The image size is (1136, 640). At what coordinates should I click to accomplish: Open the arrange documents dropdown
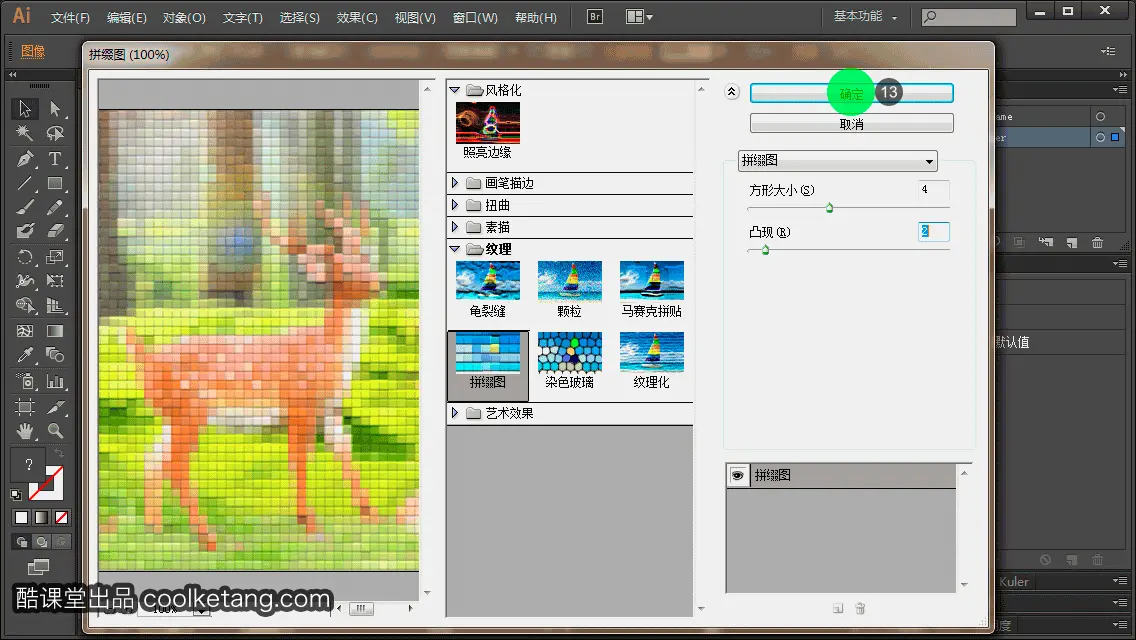(639, 17)
